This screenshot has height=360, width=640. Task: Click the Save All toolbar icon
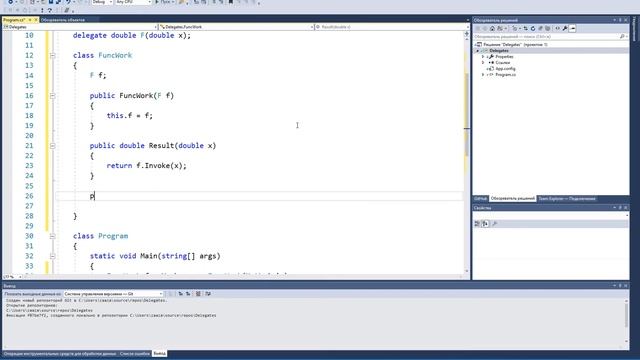[x=58, y=2]
